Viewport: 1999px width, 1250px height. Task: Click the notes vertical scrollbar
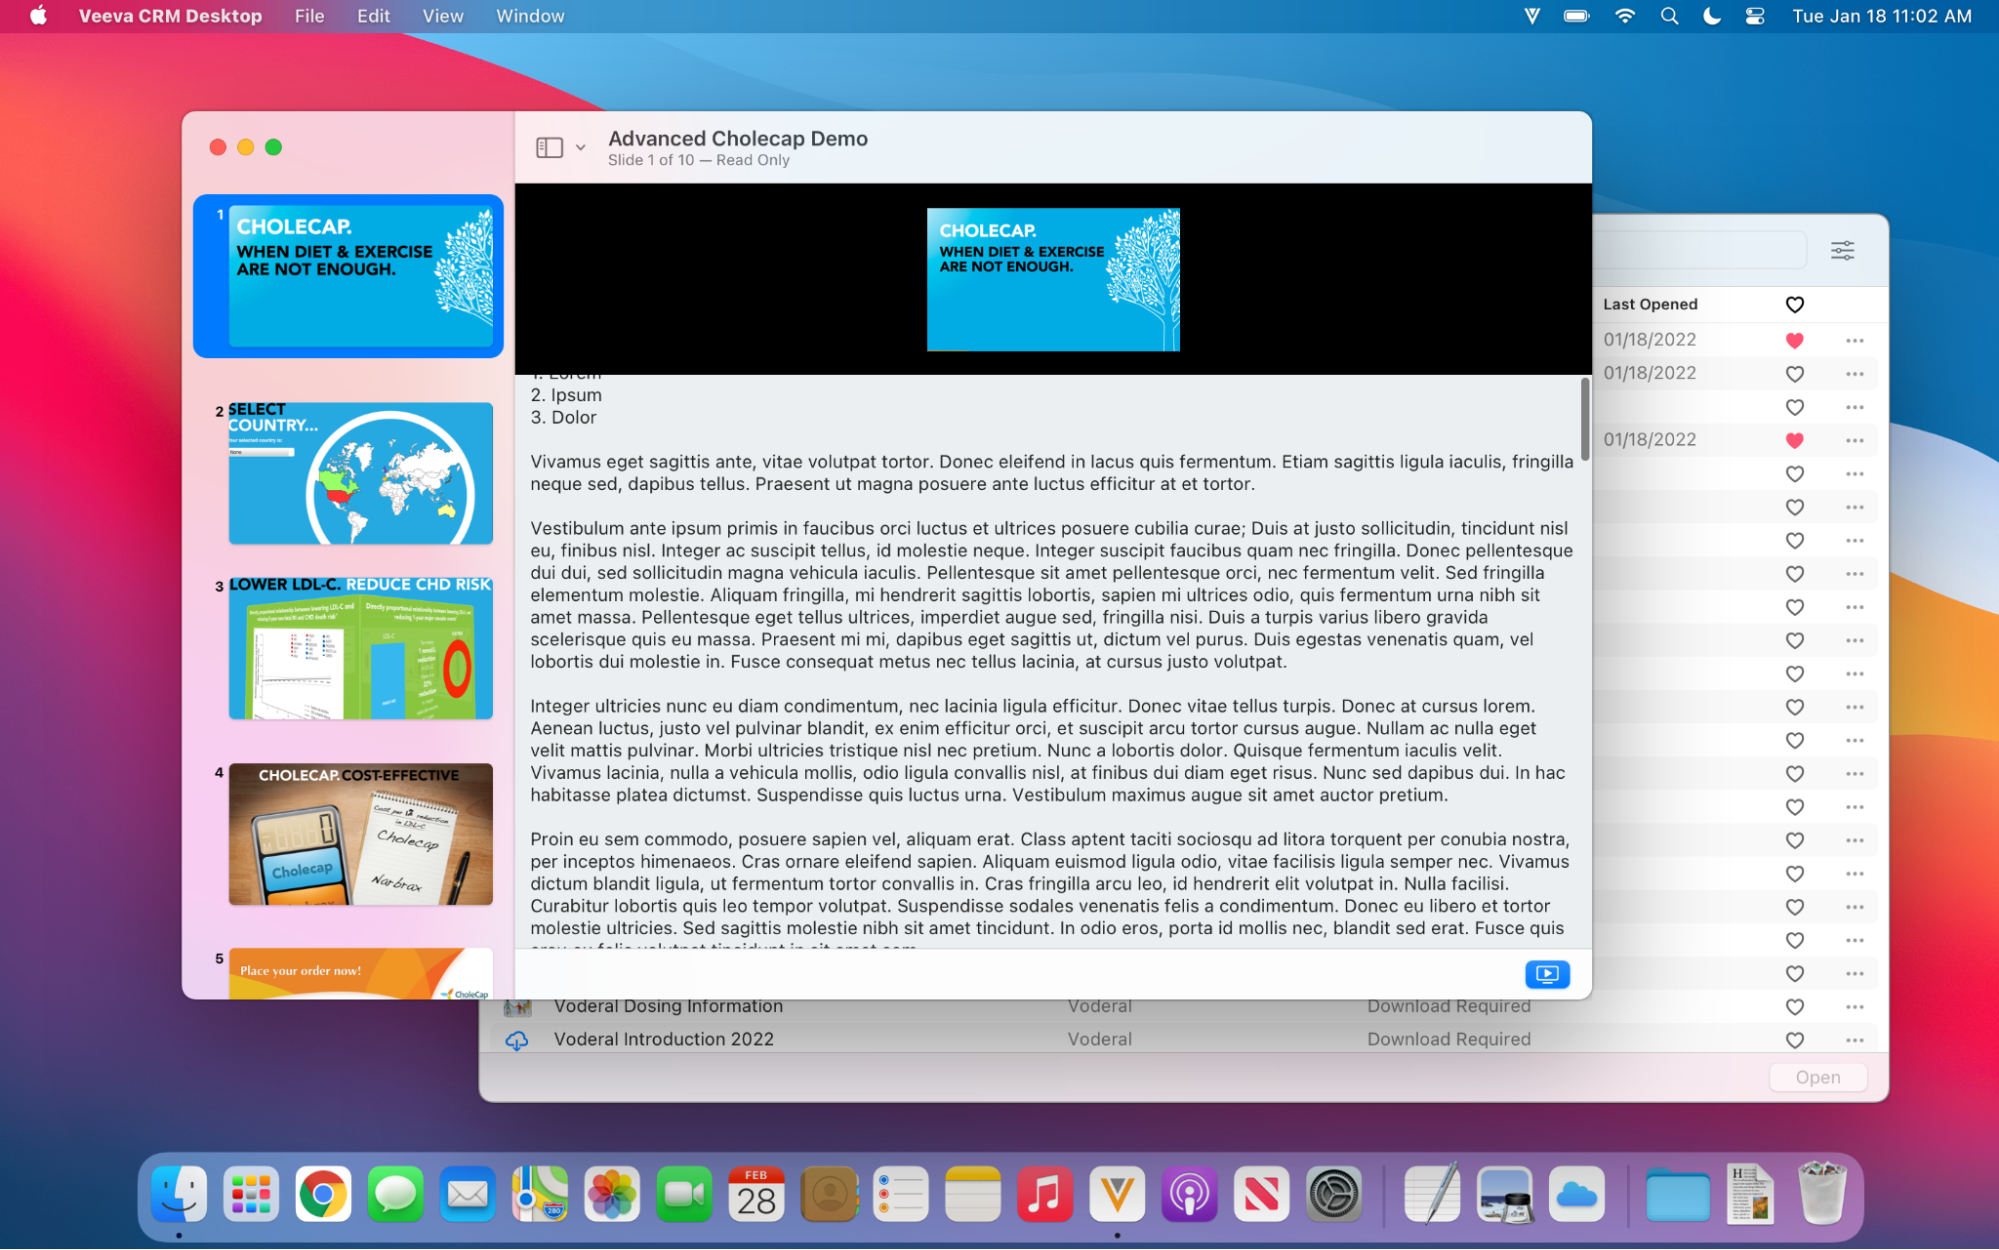(x=1585, y=420)
